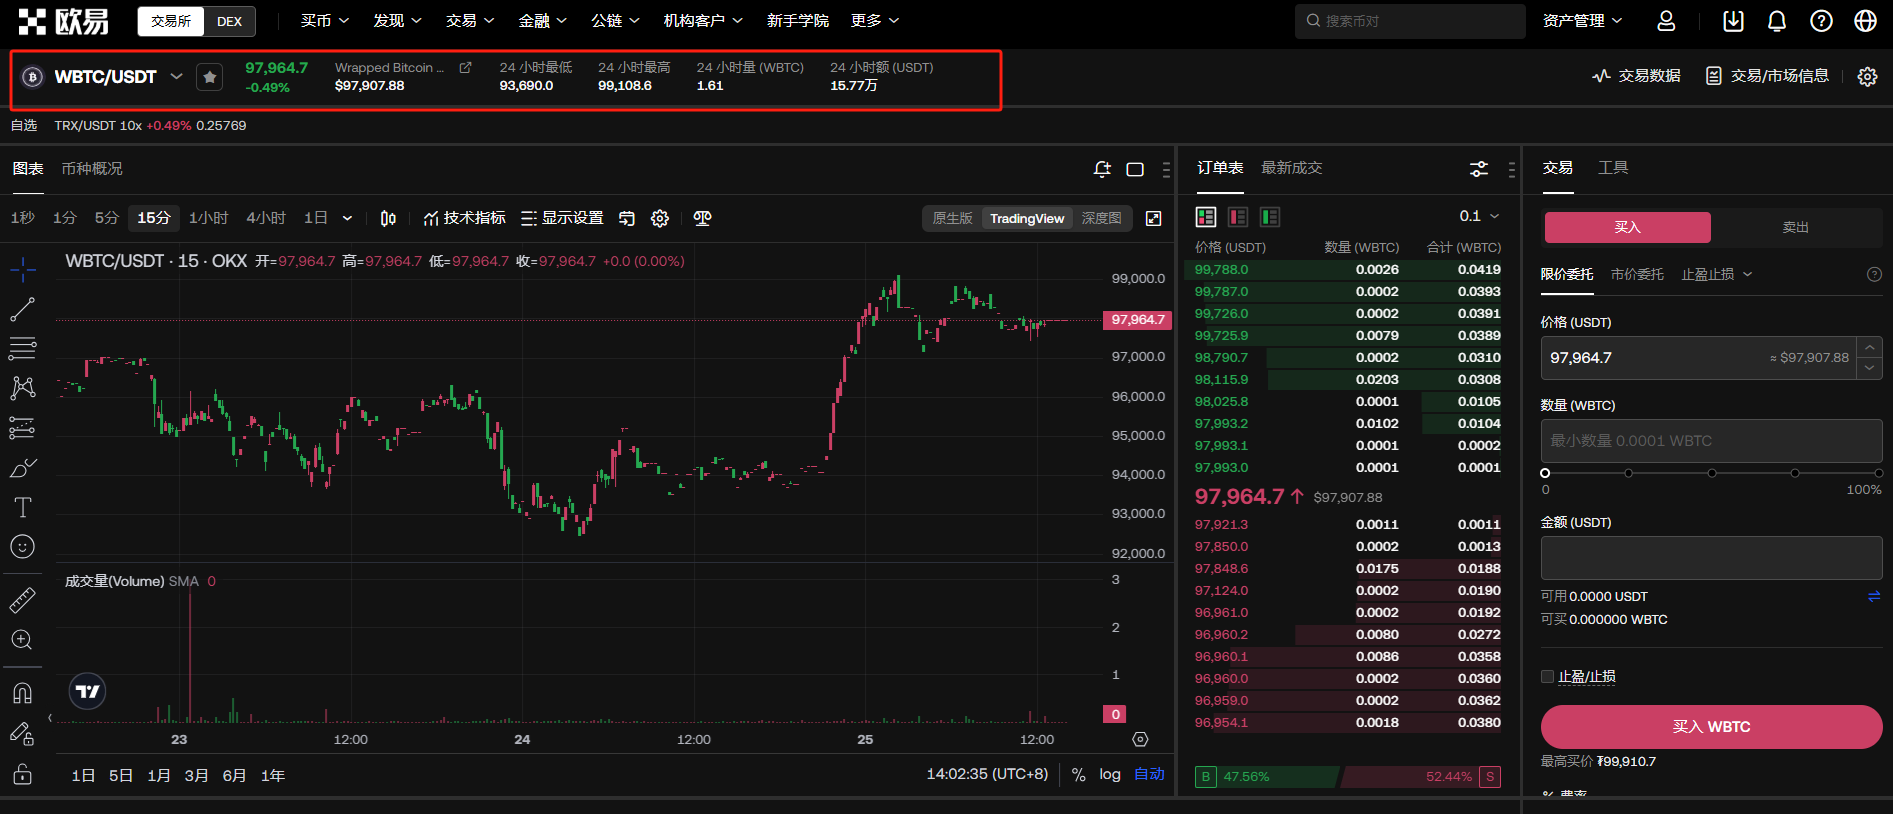
Task: Switch to DEX mode toggle
Action: point(229,21)
